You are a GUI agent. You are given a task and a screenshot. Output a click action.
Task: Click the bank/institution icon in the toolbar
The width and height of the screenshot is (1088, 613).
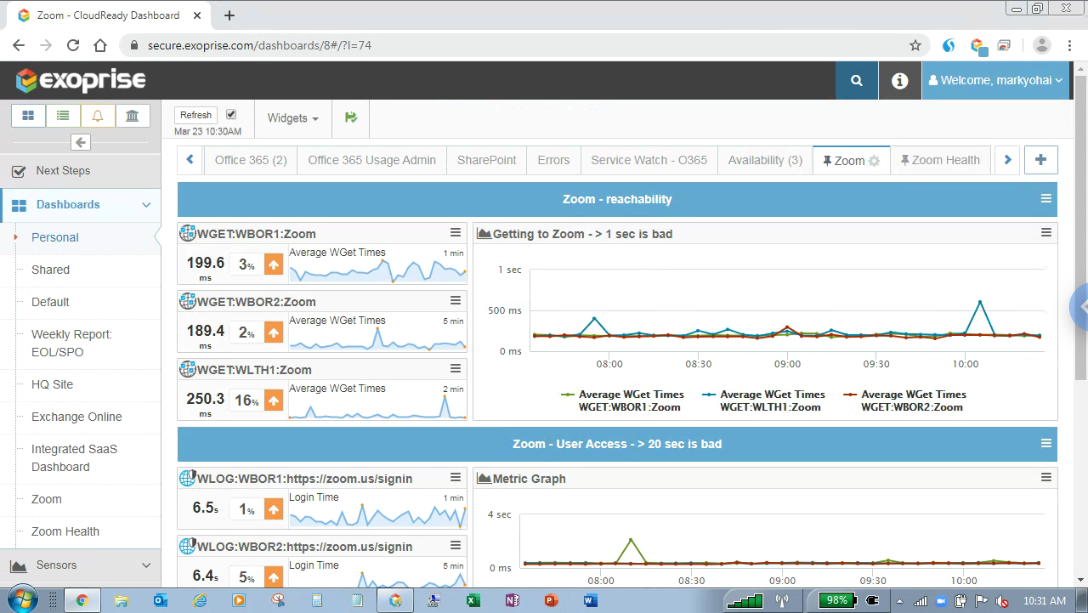pos(131,115)
